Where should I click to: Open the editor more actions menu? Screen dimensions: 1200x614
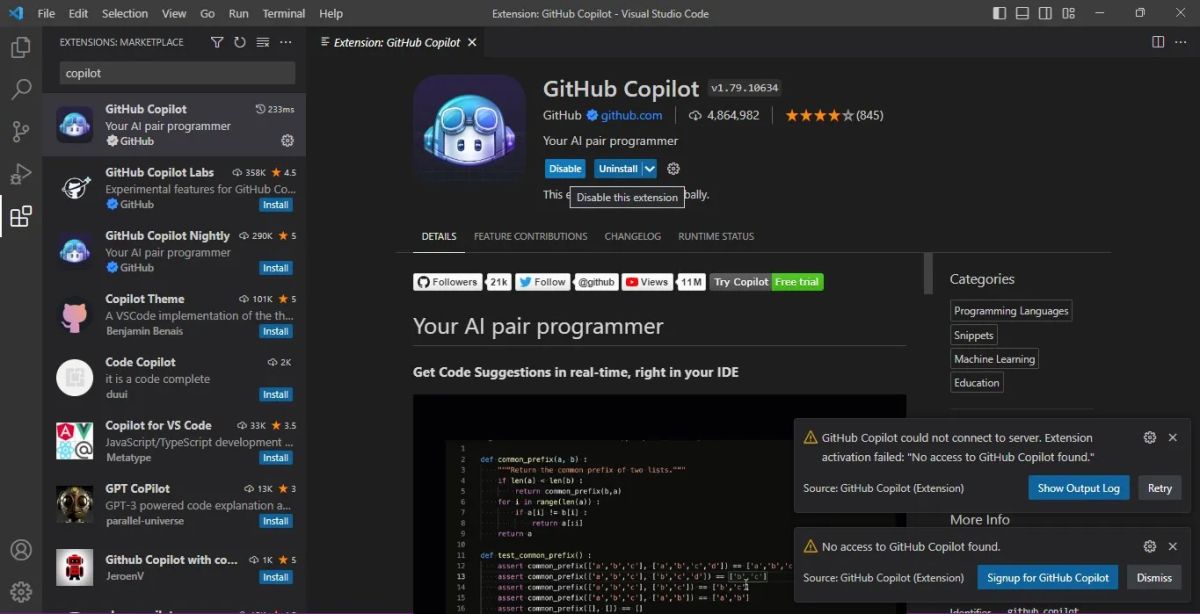click(1183, 42)
